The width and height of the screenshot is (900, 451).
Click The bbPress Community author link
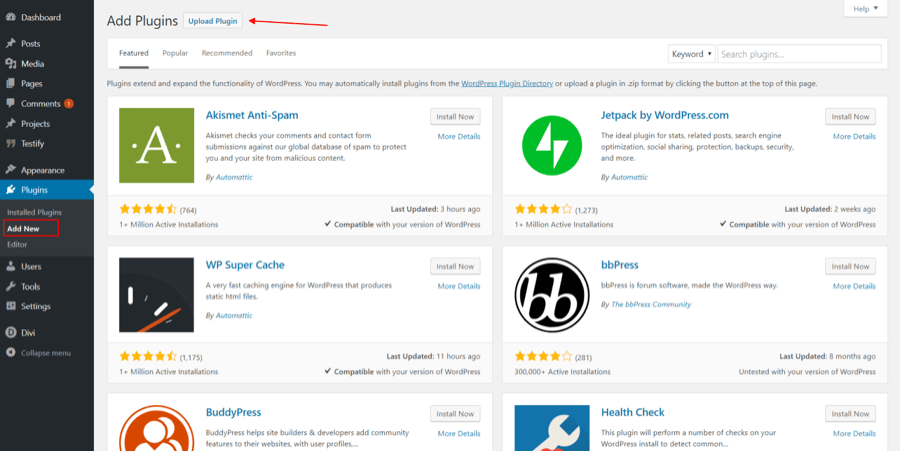coord(651,305)
